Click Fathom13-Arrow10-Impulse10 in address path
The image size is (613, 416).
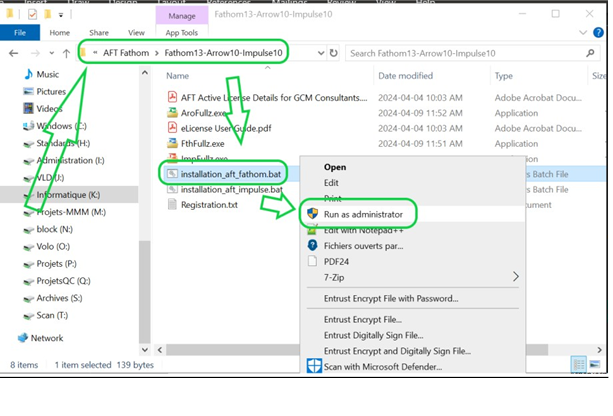223,53
